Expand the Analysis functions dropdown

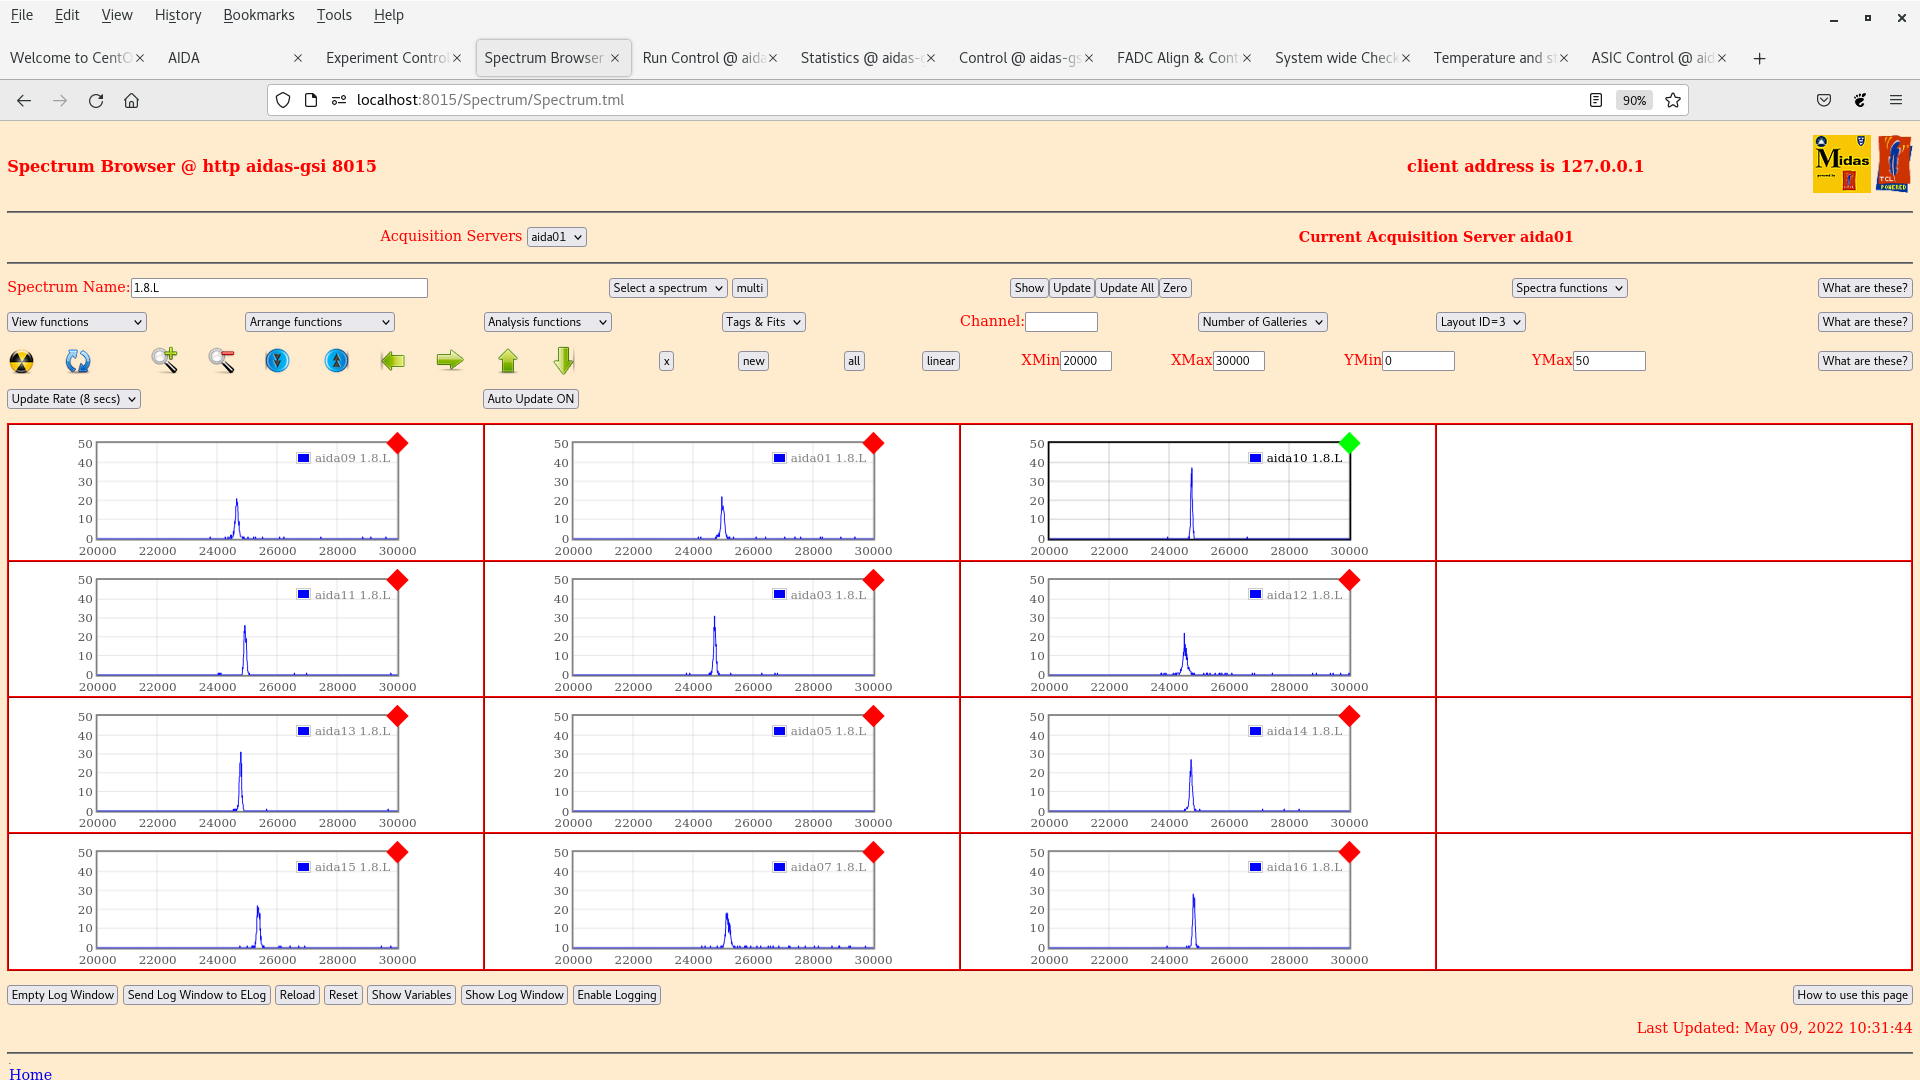click(547, 322)
